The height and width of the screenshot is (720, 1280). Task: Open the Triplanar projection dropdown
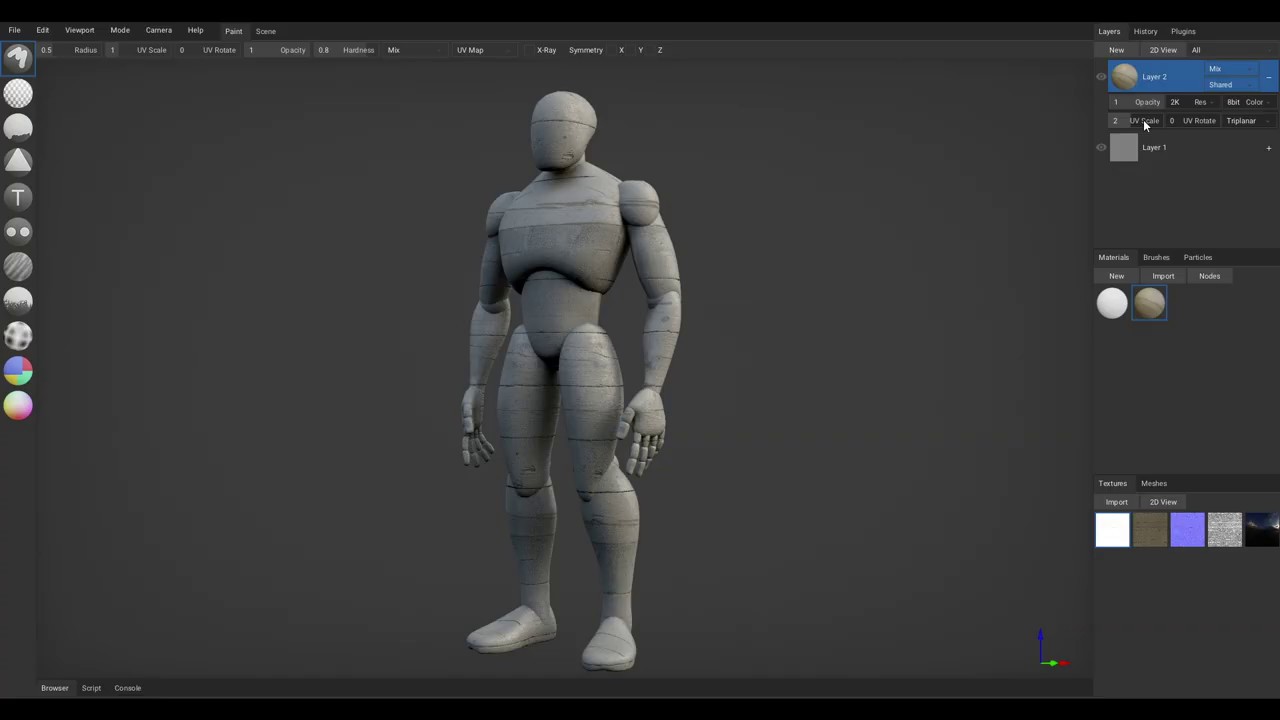coord(1247,121)
